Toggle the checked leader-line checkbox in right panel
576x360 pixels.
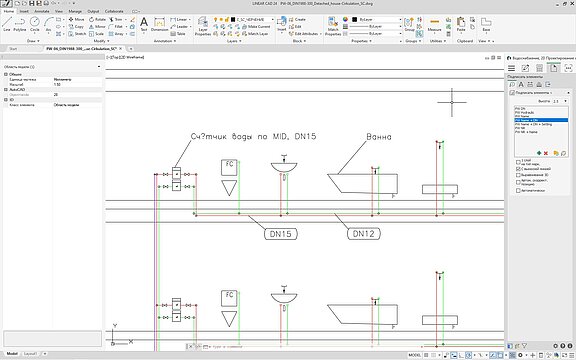point(518,169)
